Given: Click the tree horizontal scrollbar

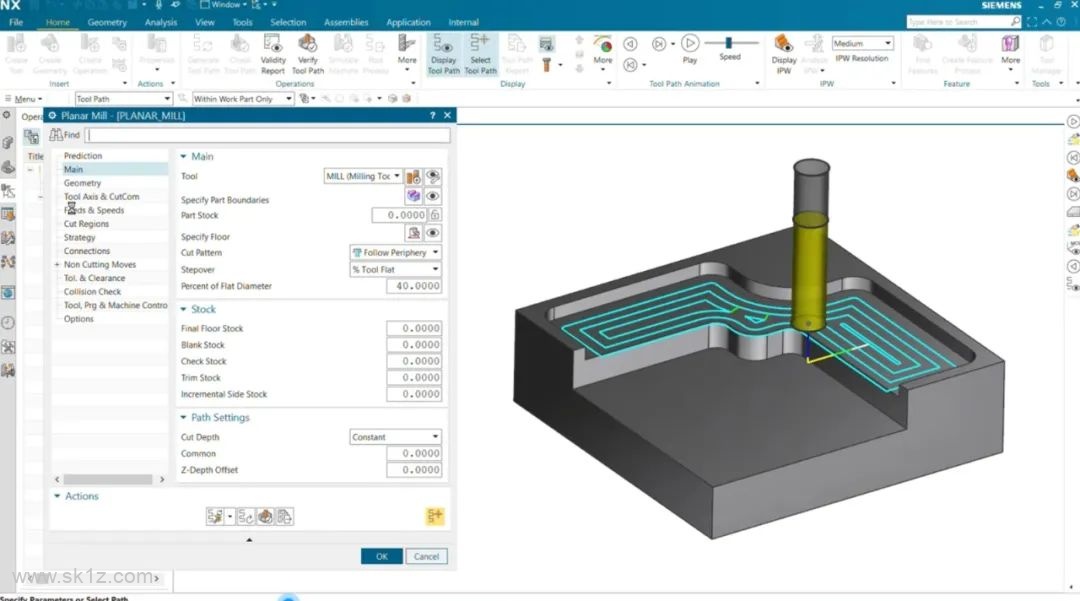Looking at the screenshot, I should 107,479.
